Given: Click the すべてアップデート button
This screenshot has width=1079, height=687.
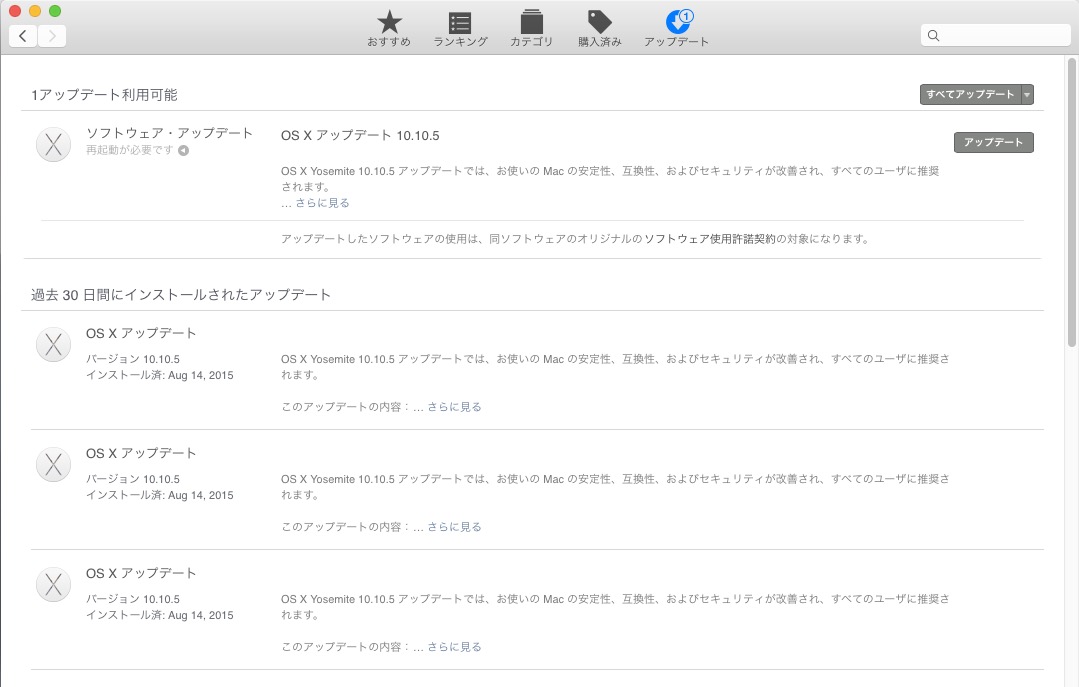Looking at the screenshot, I should 970,94.
